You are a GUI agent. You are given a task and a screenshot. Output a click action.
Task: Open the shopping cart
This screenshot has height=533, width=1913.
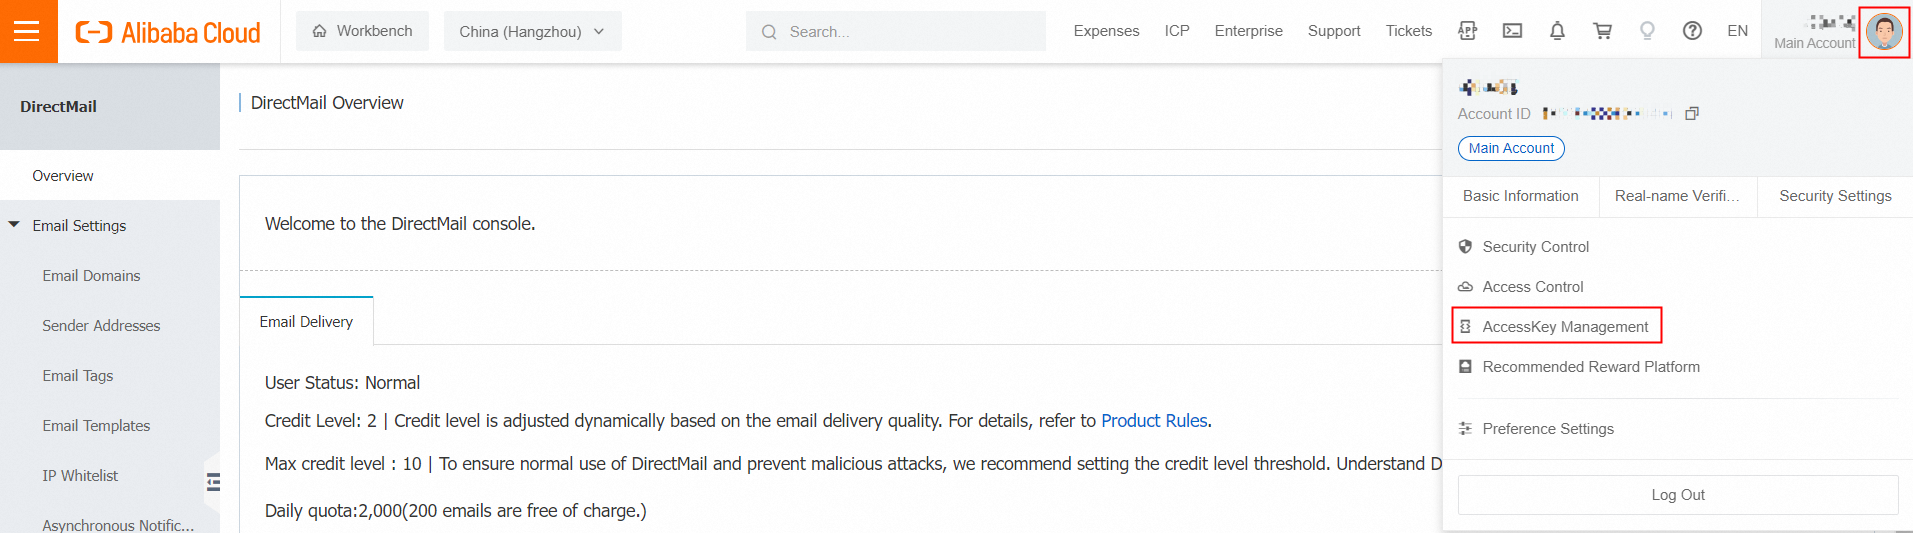coord(1602,31)
